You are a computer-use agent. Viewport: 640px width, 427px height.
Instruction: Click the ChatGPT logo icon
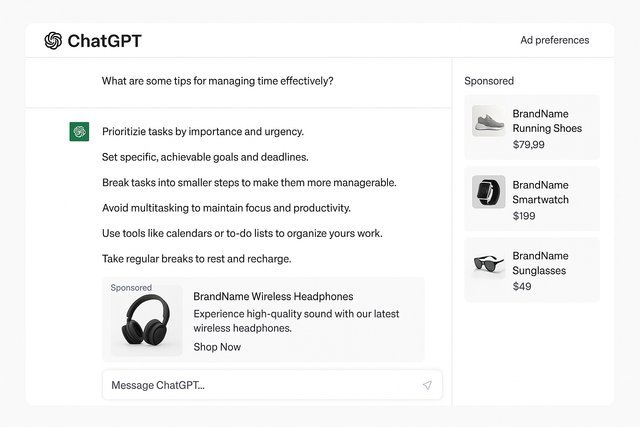[x=53, y=41]
